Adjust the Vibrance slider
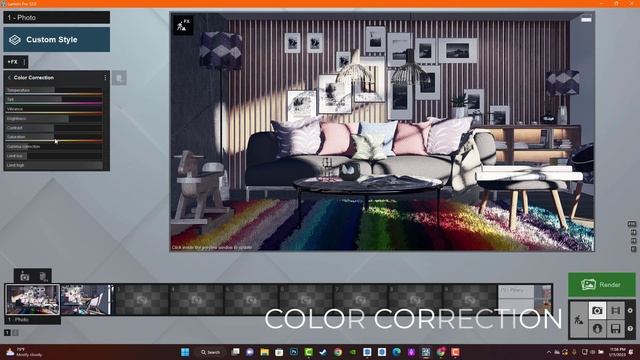The image size is (640, 360). [x=54, y=109]
